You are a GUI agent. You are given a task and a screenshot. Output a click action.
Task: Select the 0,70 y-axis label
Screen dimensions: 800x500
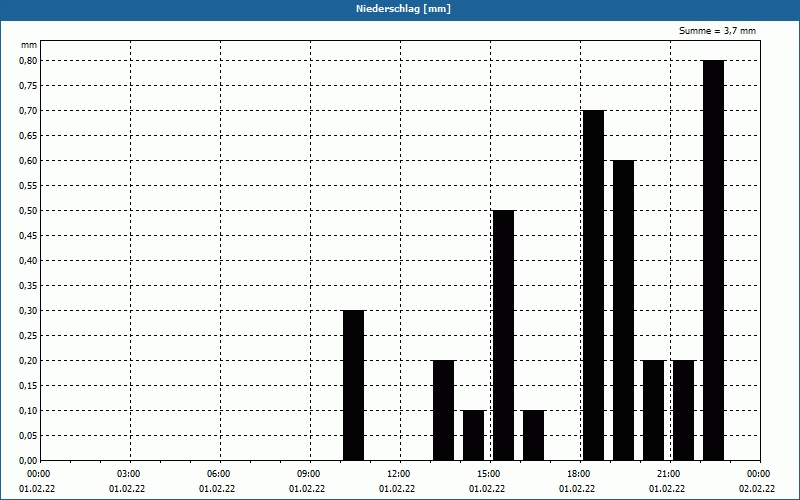pyautogui.click(x=28, y=111)
